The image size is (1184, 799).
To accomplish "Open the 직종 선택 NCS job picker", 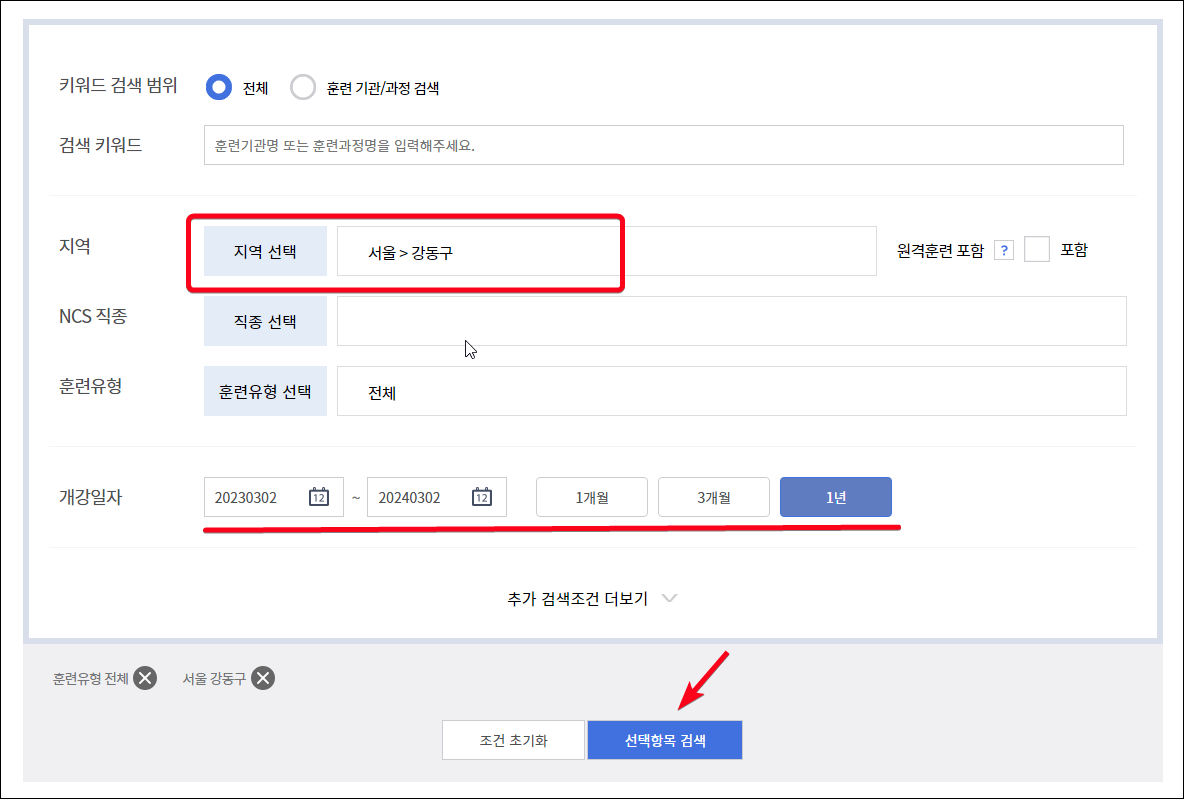I will 265,320.
